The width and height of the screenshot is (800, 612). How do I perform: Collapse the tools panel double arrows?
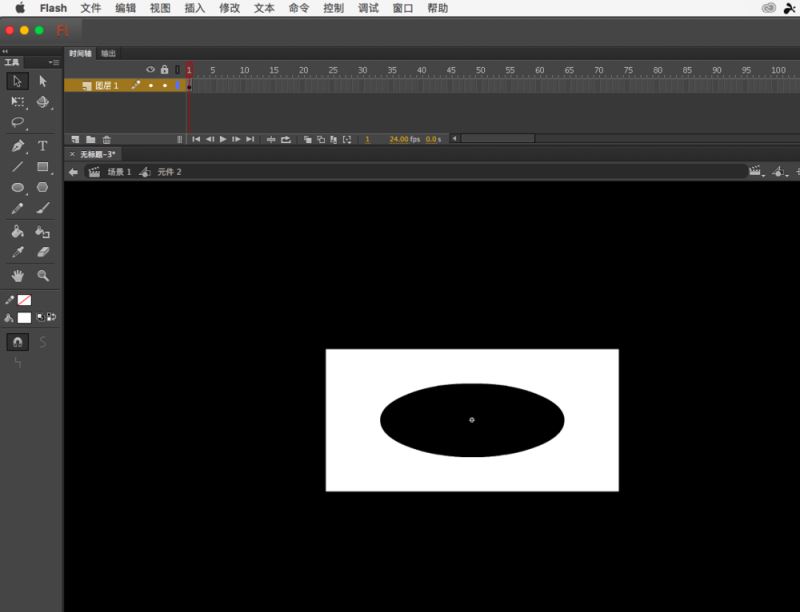(x=5, y=51)
